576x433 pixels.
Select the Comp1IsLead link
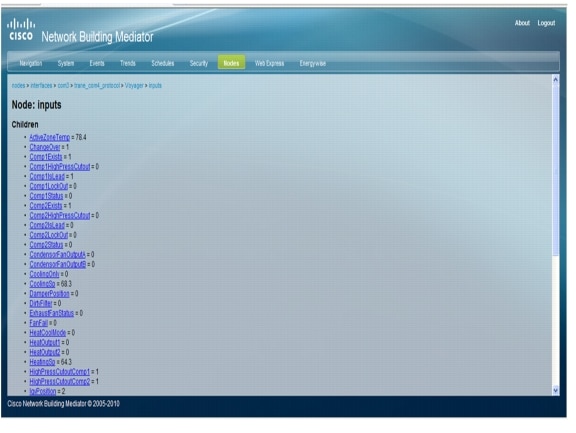click(x=47, y=176)
